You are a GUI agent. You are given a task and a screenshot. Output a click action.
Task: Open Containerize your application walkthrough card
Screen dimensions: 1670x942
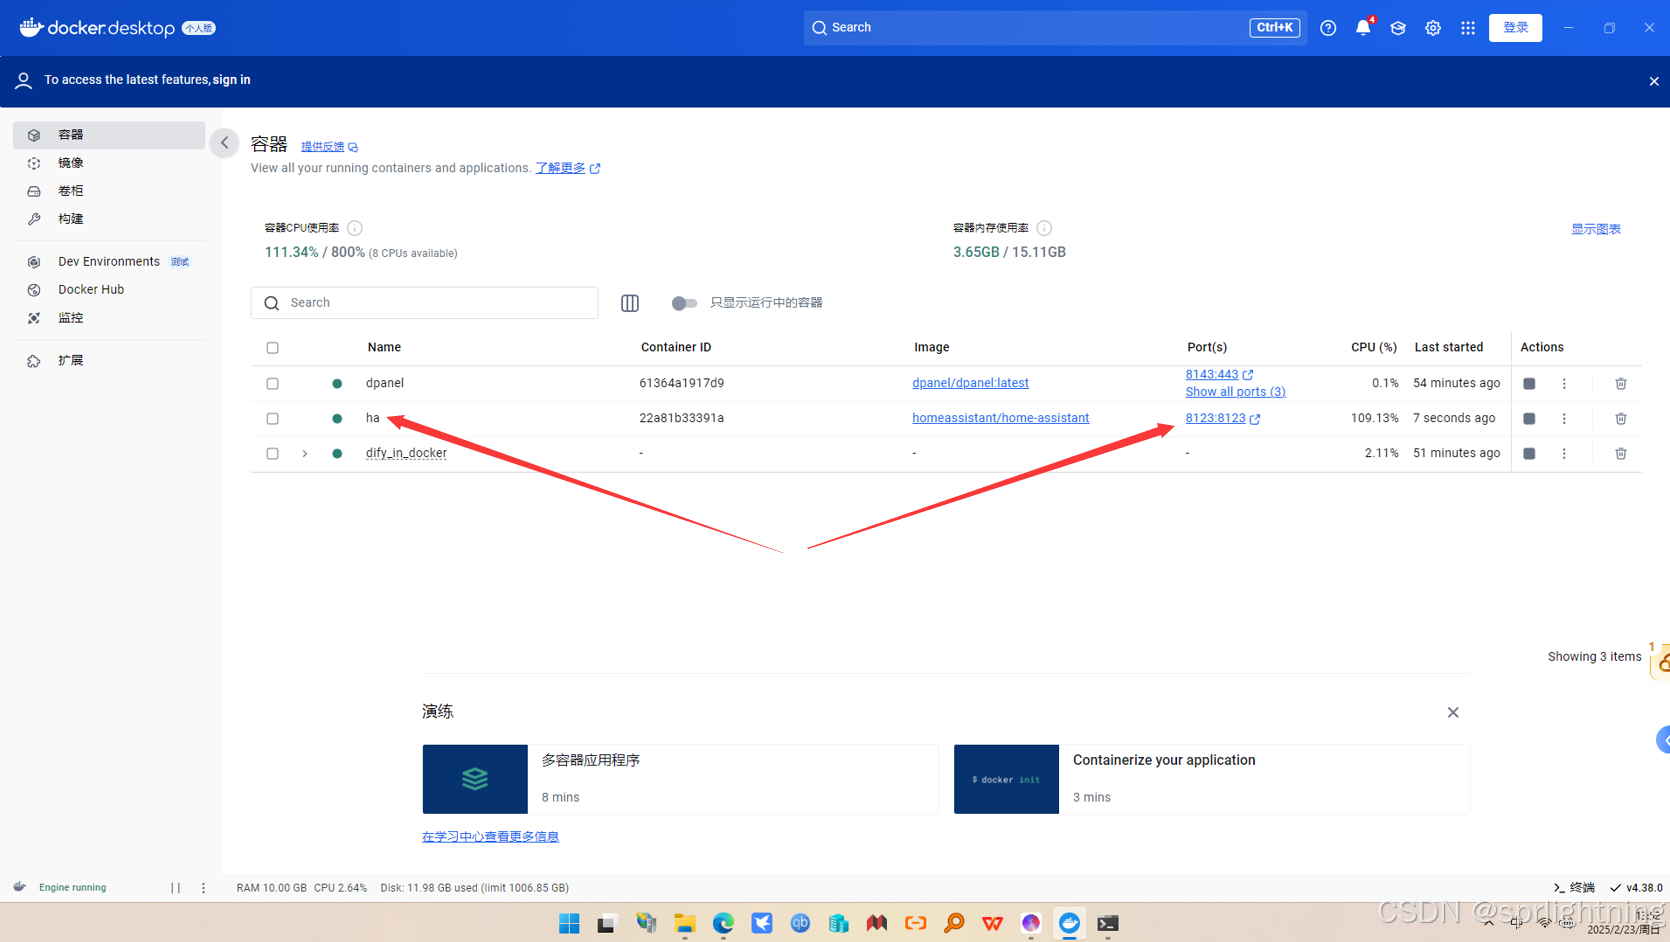1211,779
